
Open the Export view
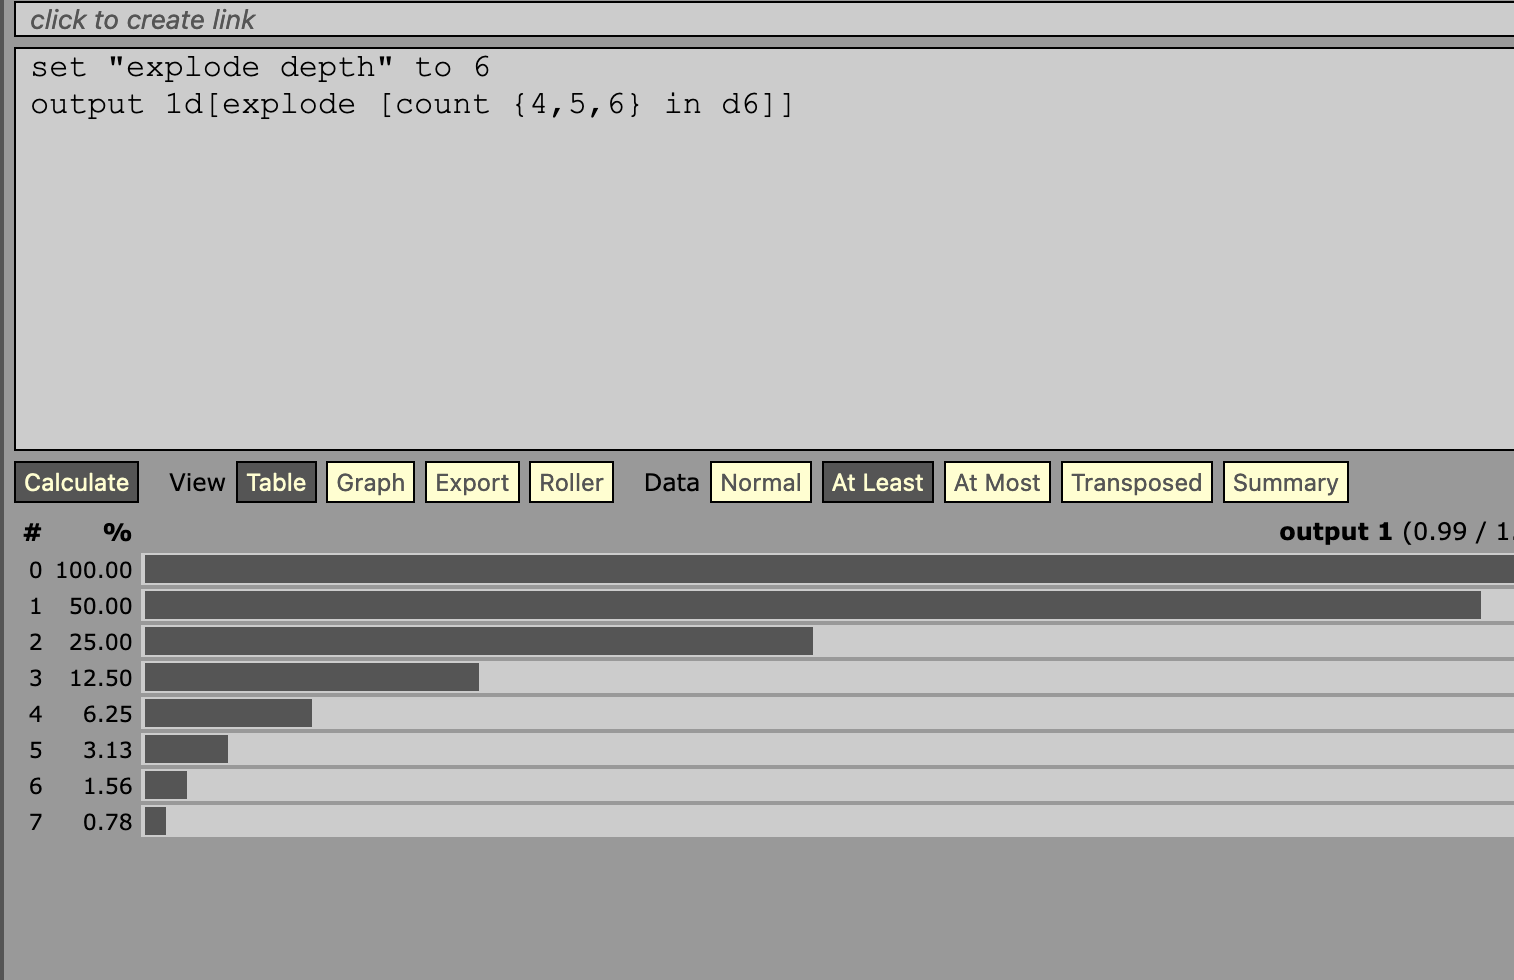click(472, 482)
